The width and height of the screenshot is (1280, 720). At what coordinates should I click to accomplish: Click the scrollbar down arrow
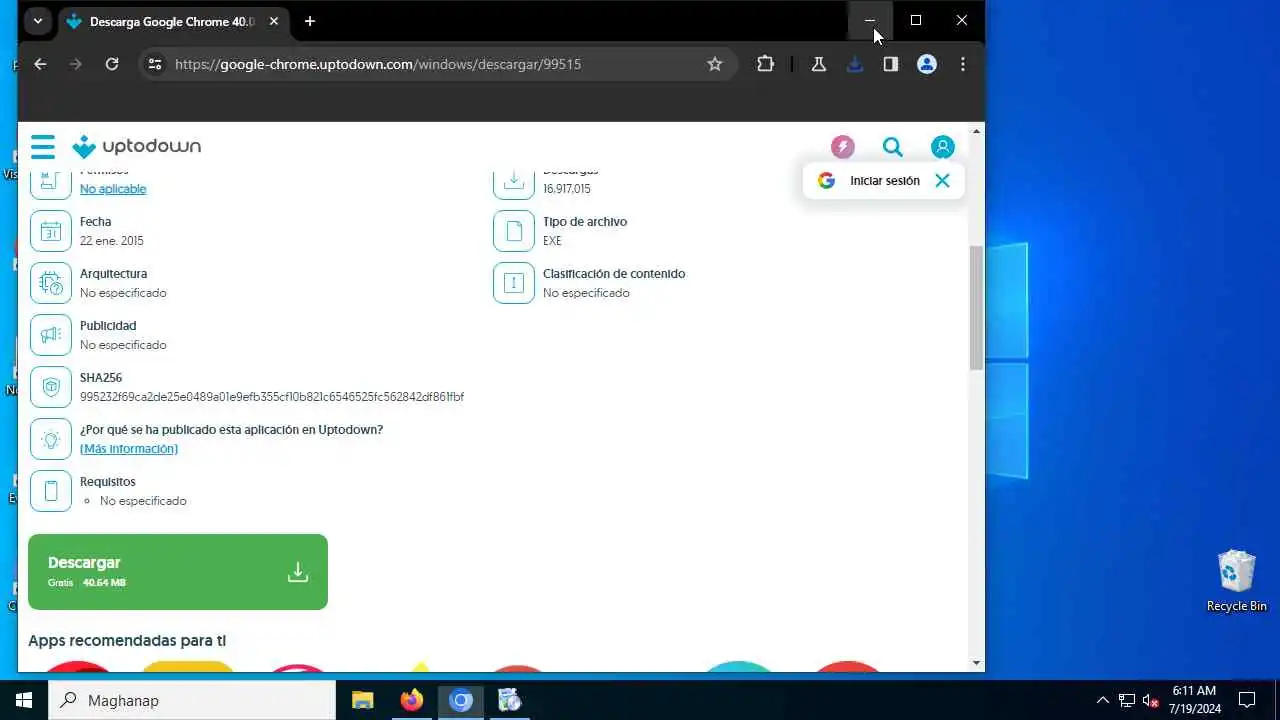(x=977, y=663)
